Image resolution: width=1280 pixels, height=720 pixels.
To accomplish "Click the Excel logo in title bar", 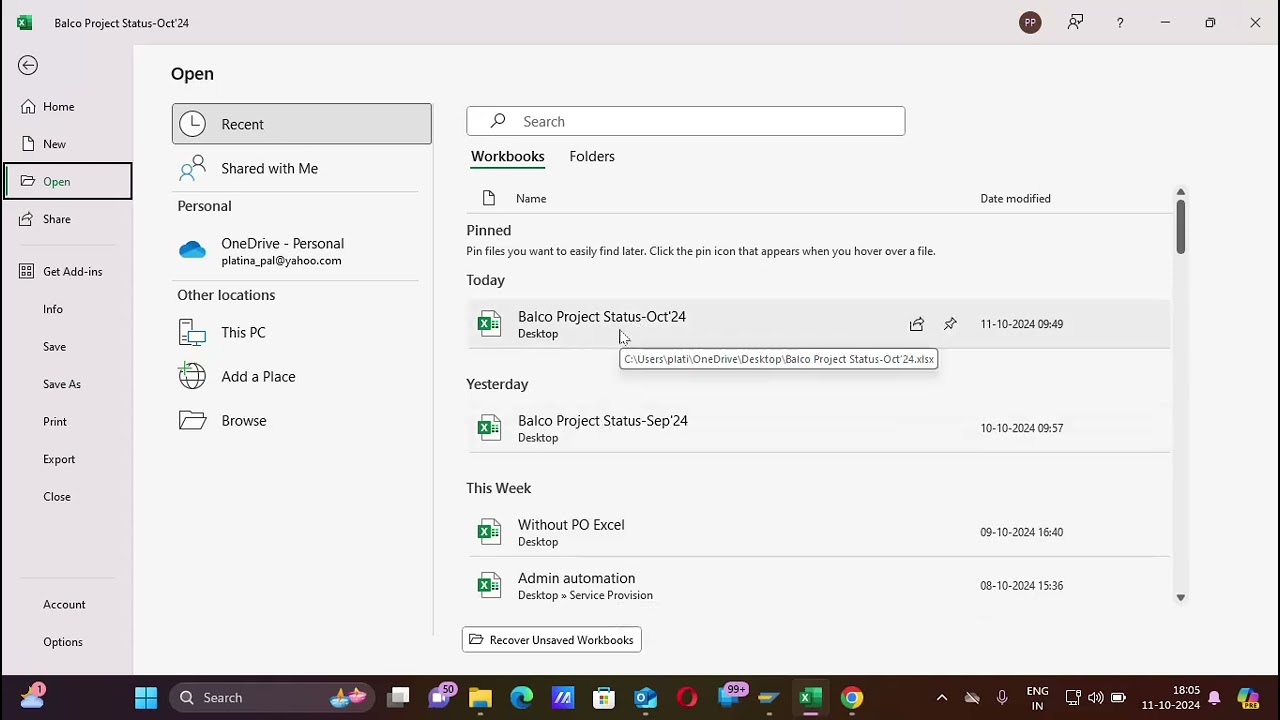I will (x=24, y=23).
